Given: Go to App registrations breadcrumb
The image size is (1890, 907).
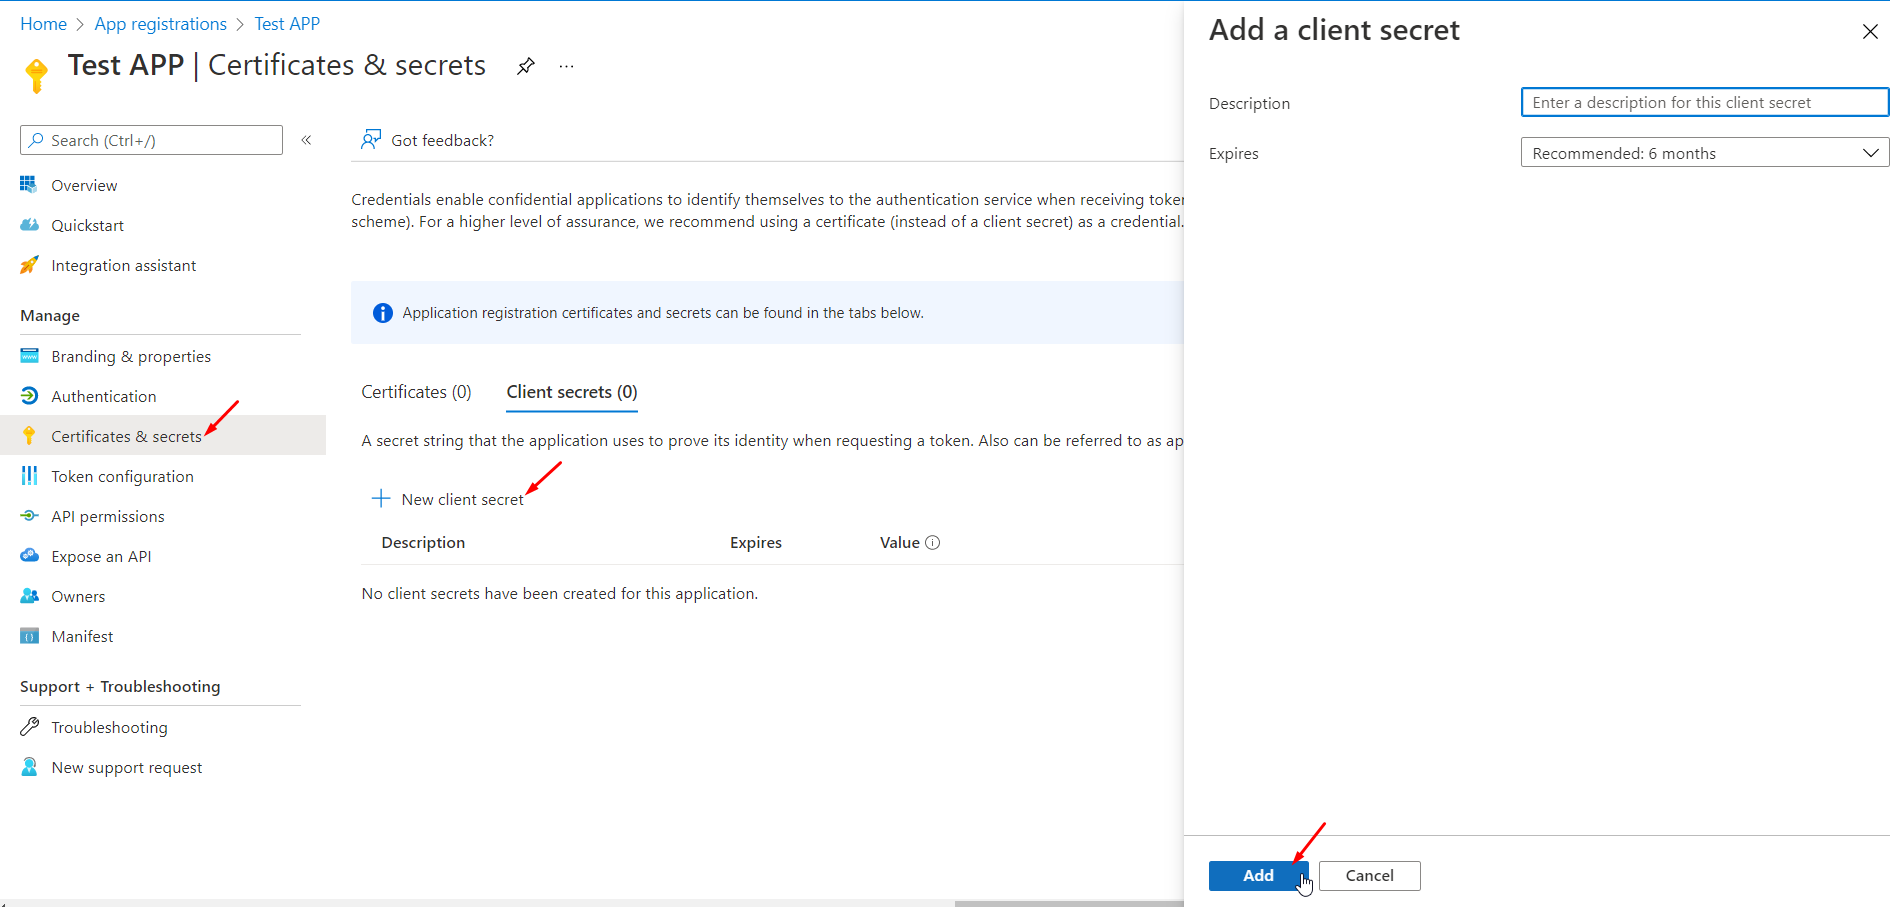Looking at the screenshot, I should [161, 24].
